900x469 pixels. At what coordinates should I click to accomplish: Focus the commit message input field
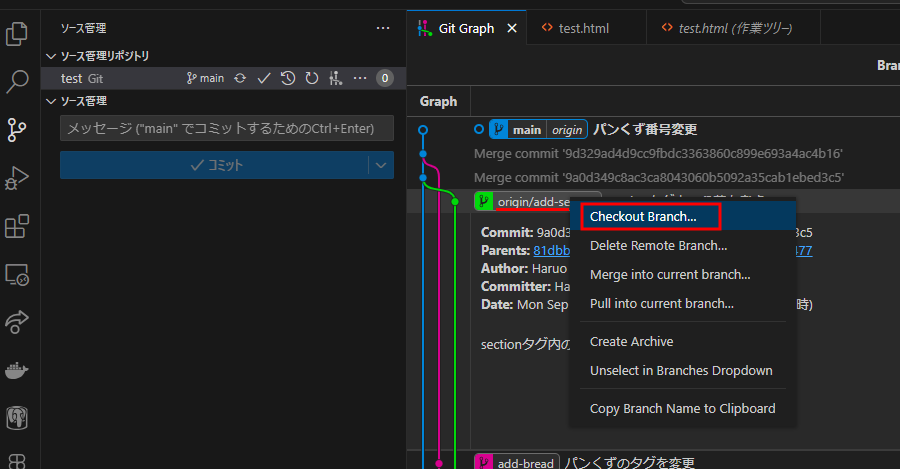coord(227,128)
